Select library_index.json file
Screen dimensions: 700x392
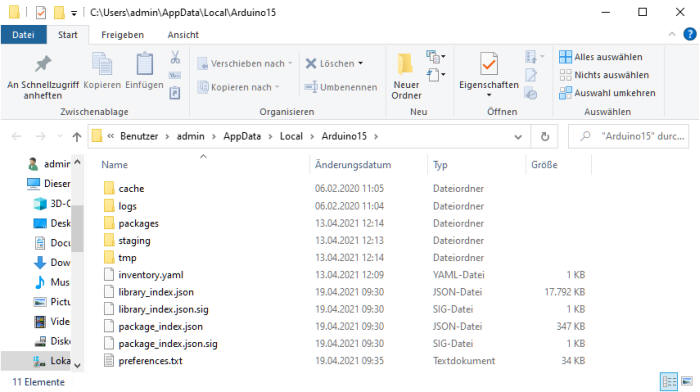(x=156, y=292)
